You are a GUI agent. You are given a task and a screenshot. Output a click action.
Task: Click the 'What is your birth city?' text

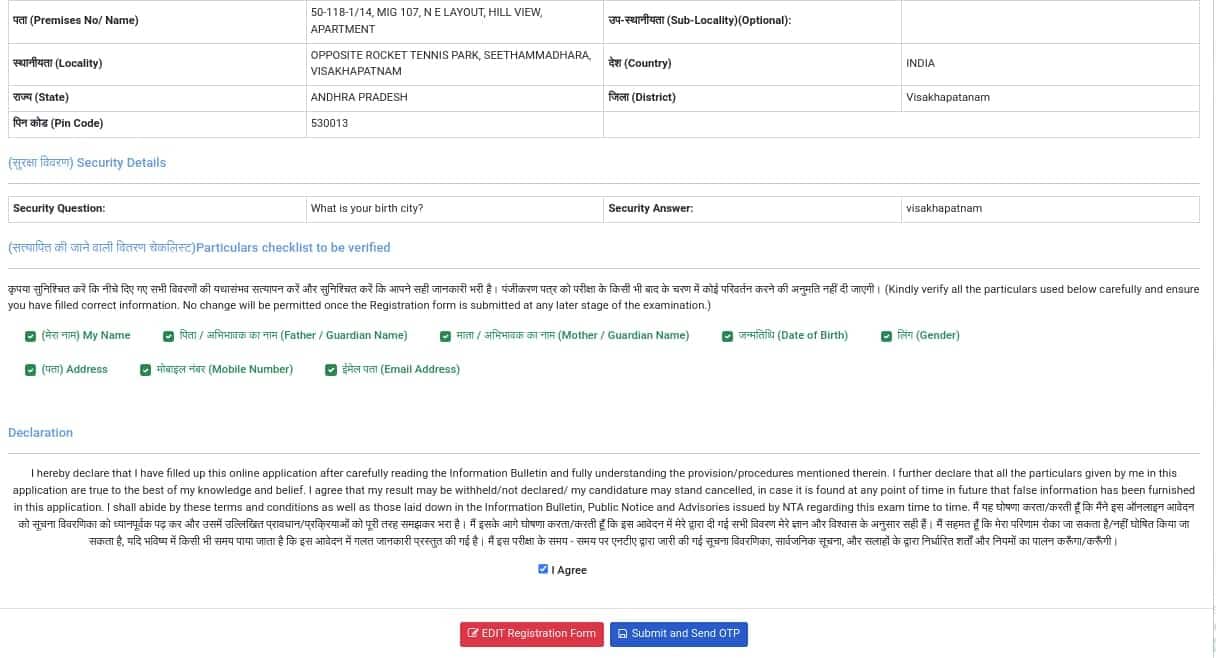click(x=367, y=209)
